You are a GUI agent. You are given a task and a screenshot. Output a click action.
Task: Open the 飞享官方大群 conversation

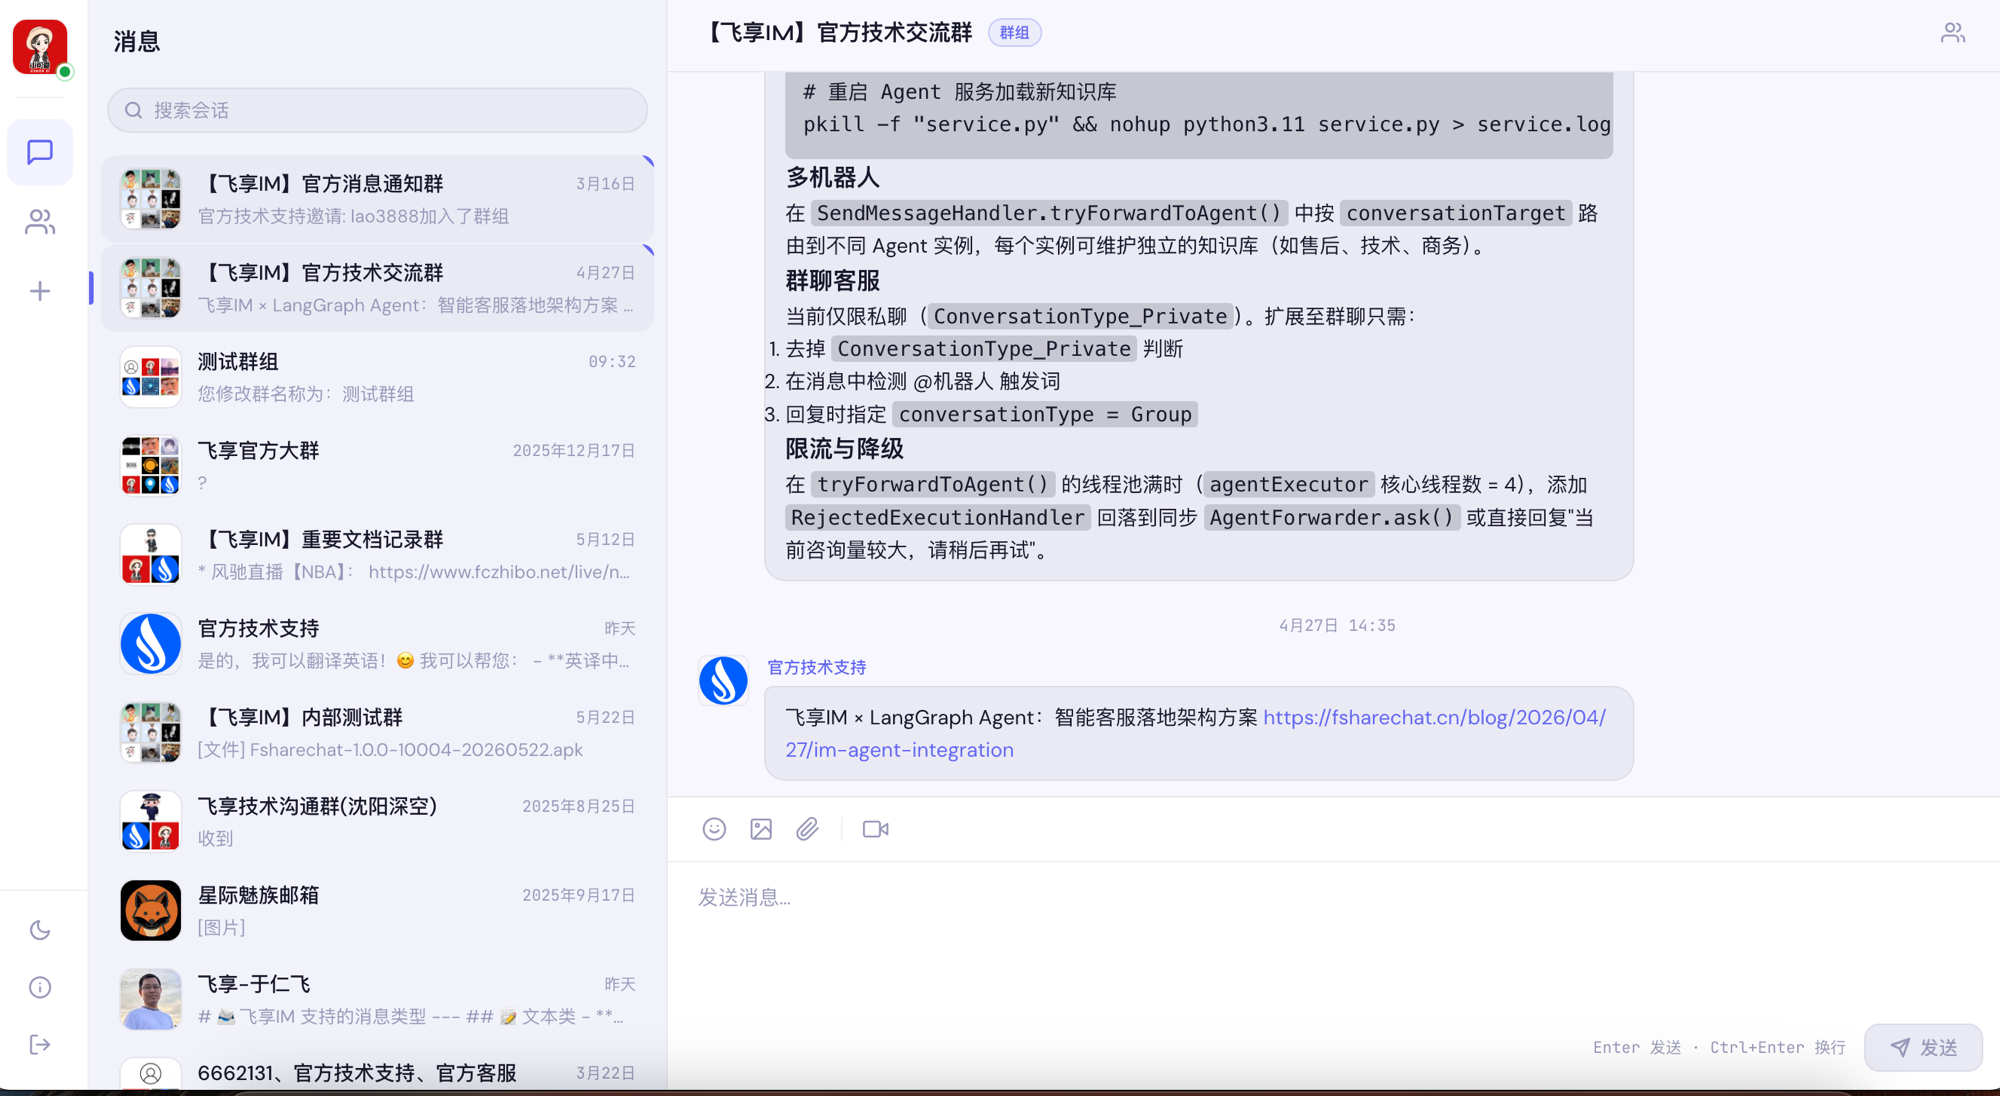[x=377, y=466]
